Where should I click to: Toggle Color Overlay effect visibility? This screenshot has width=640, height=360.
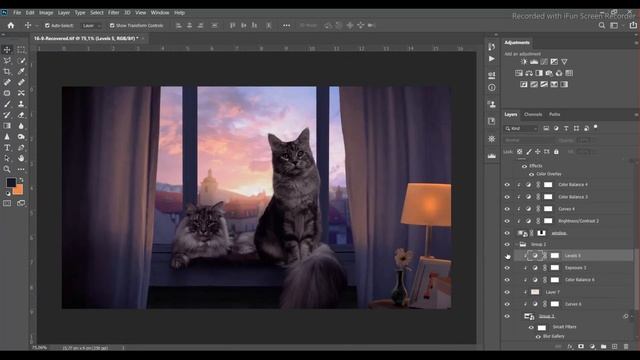click(531, 174)
